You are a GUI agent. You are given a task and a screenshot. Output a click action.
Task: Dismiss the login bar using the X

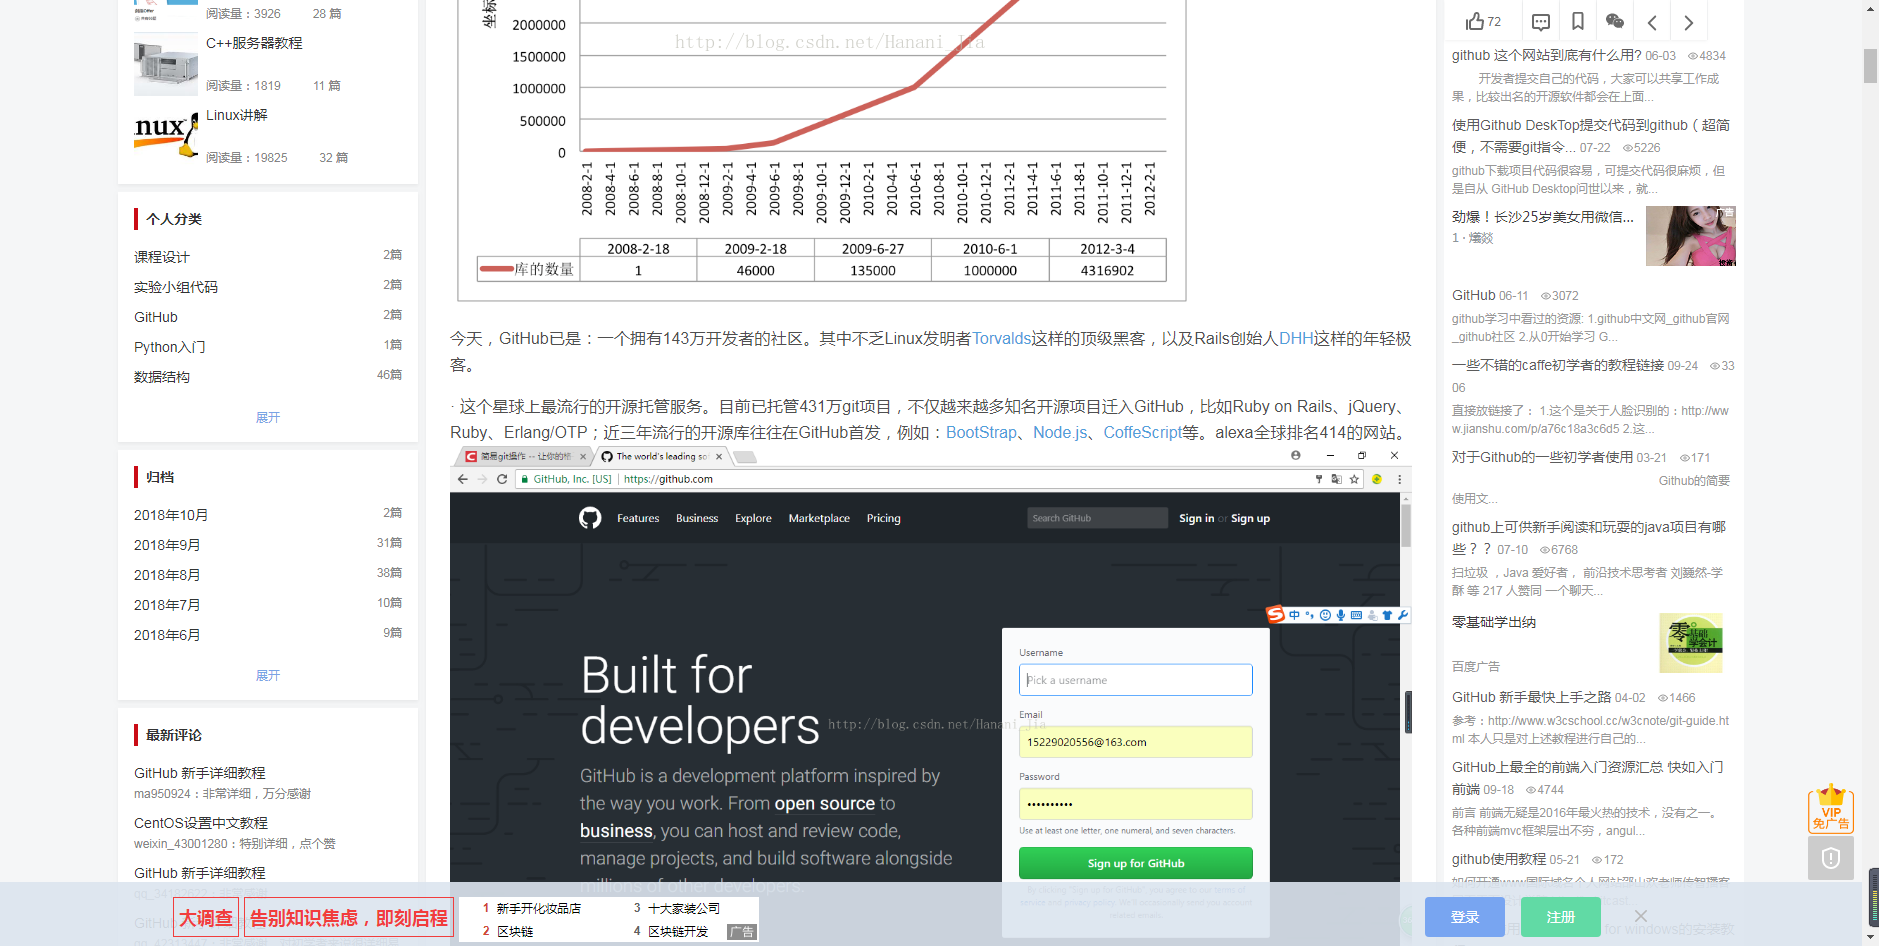pyautogui.click(x=1640, y=916)
